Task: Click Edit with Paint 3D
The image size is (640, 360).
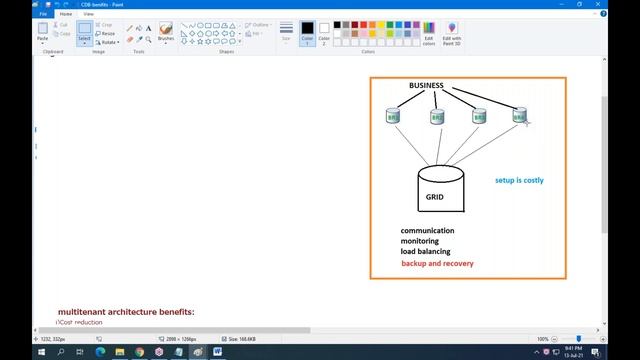Action: coord(451,34)
